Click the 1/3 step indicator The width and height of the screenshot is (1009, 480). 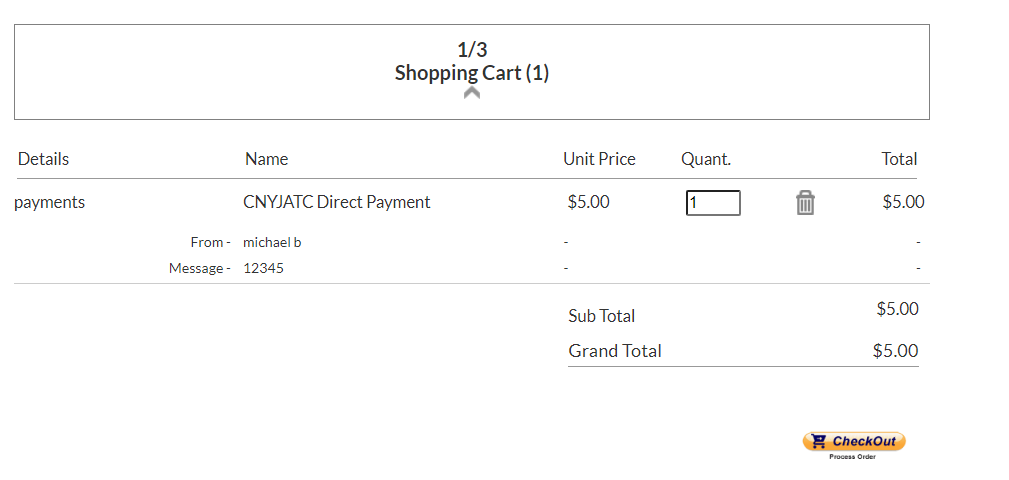[472, 50]
